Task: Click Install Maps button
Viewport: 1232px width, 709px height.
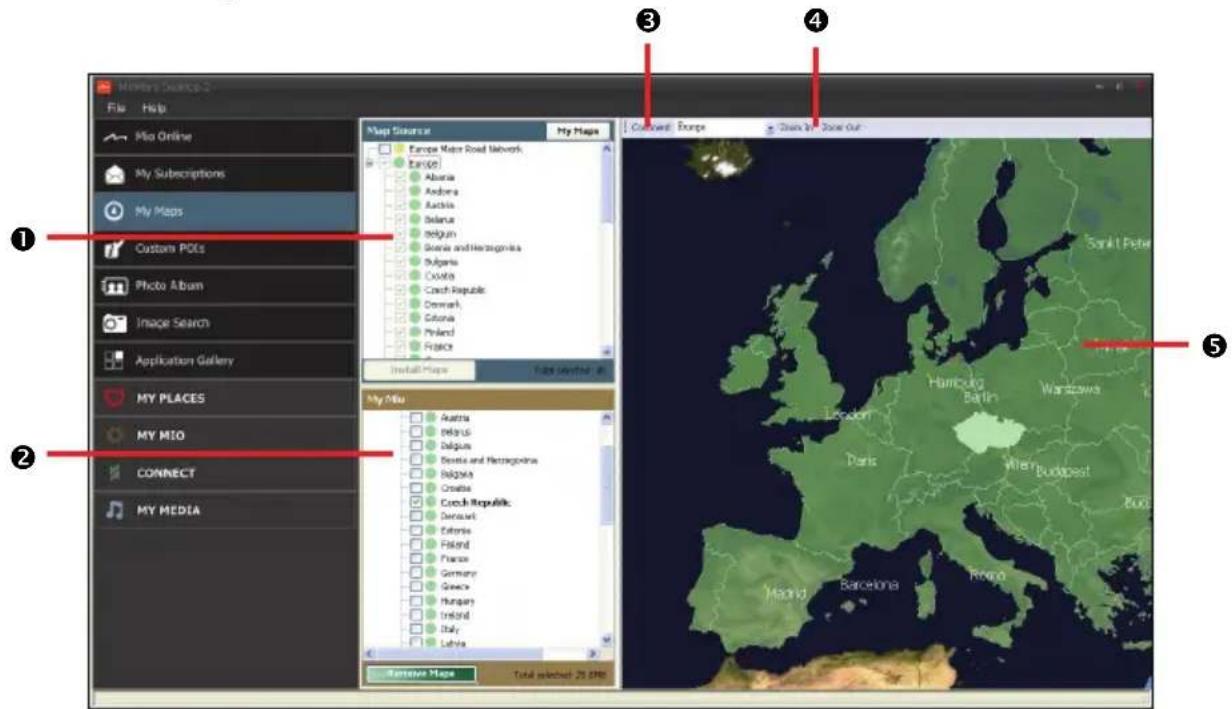Action: click(x=418, y=369)
